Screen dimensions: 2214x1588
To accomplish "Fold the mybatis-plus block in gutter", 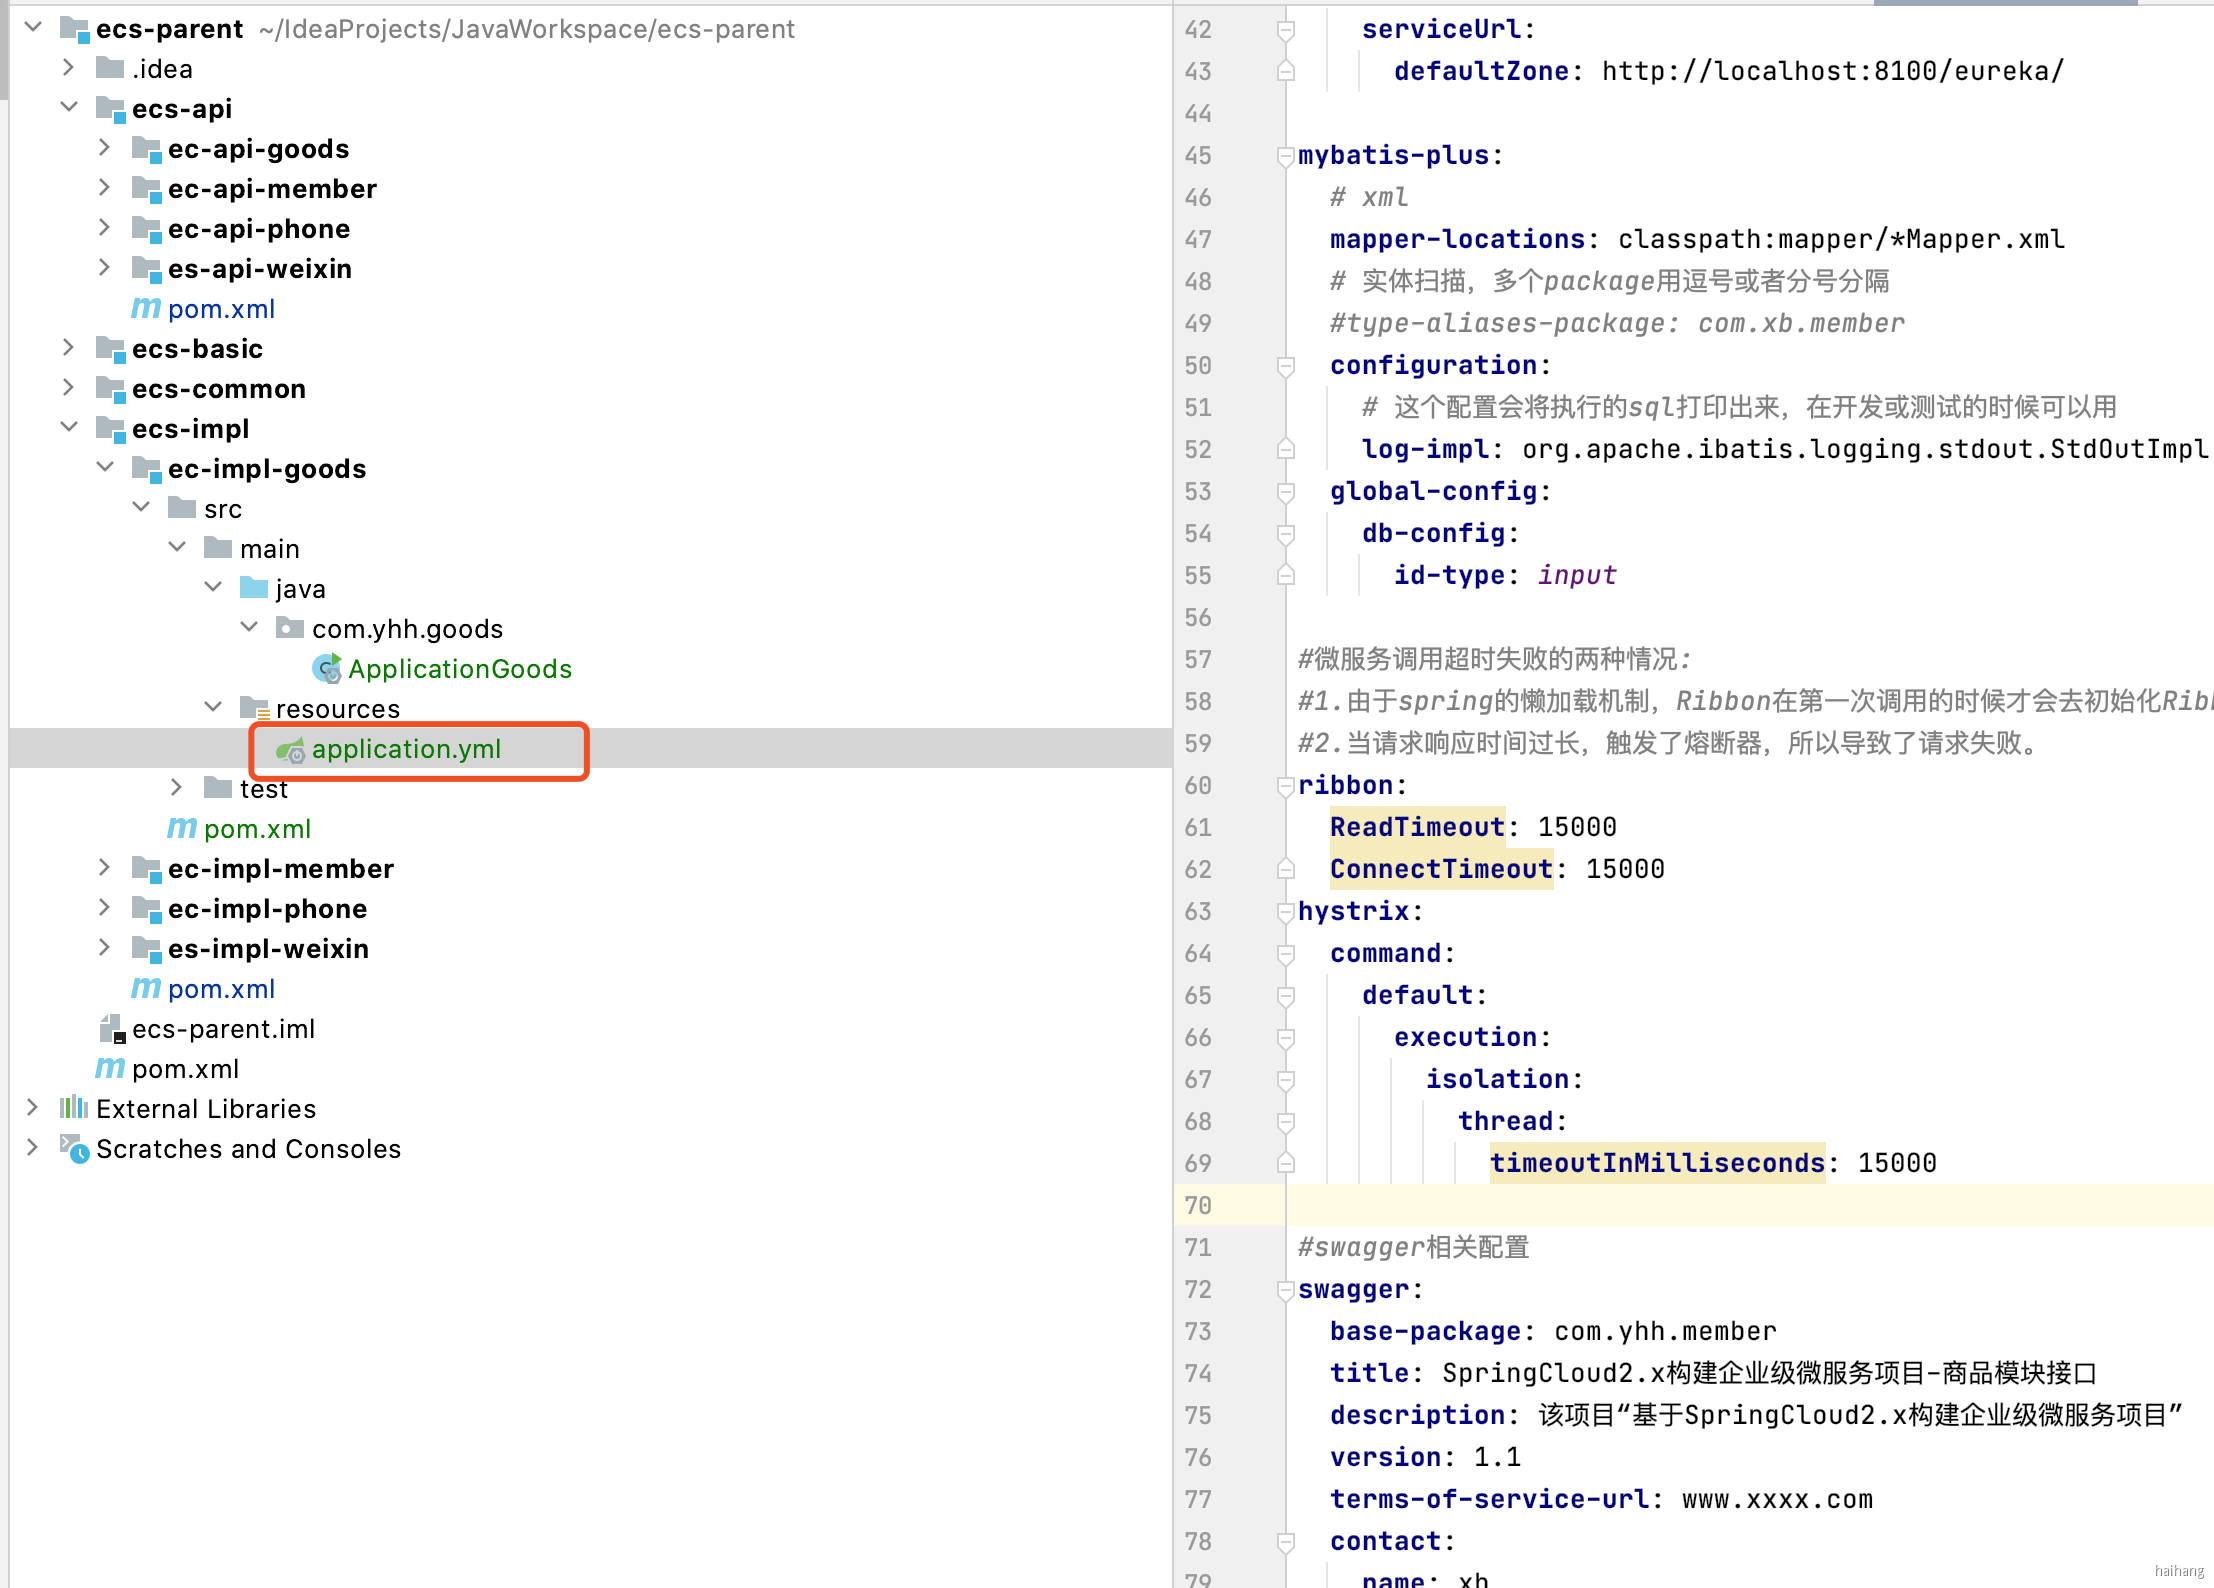I will coord(1285,156).
